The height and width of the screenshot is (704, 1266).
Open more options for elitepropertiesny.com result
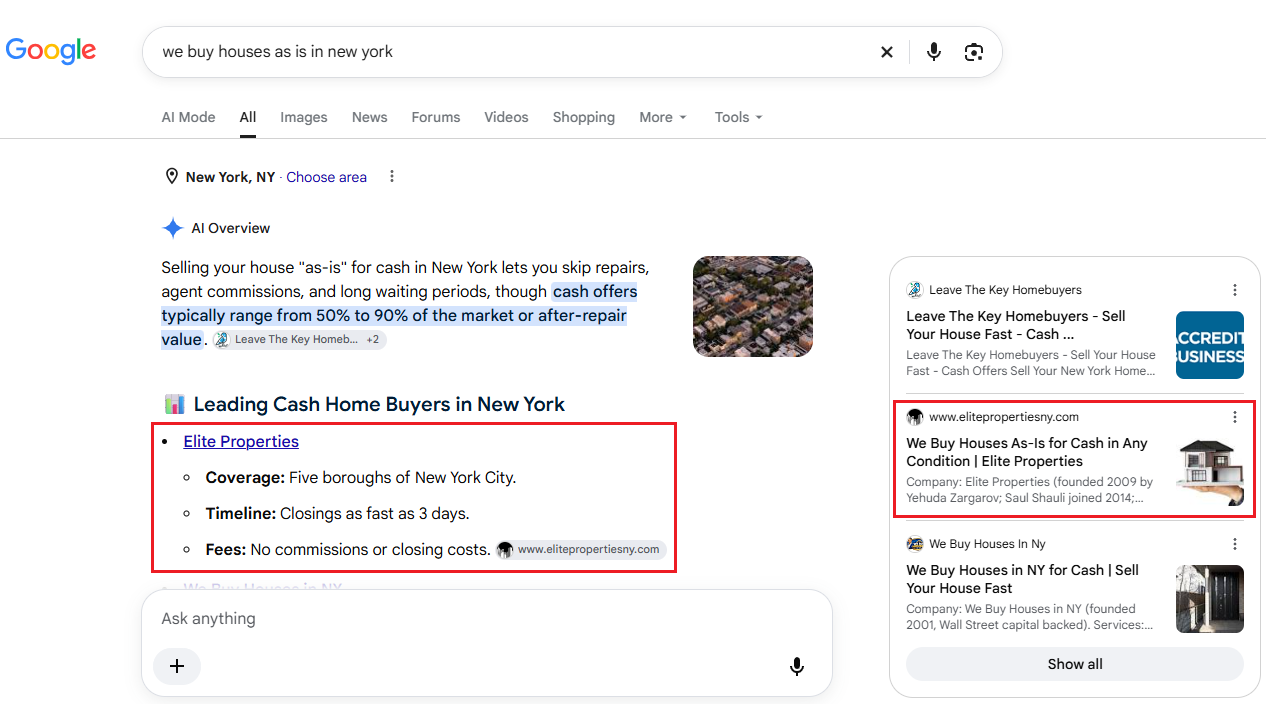pos(1235,417)
